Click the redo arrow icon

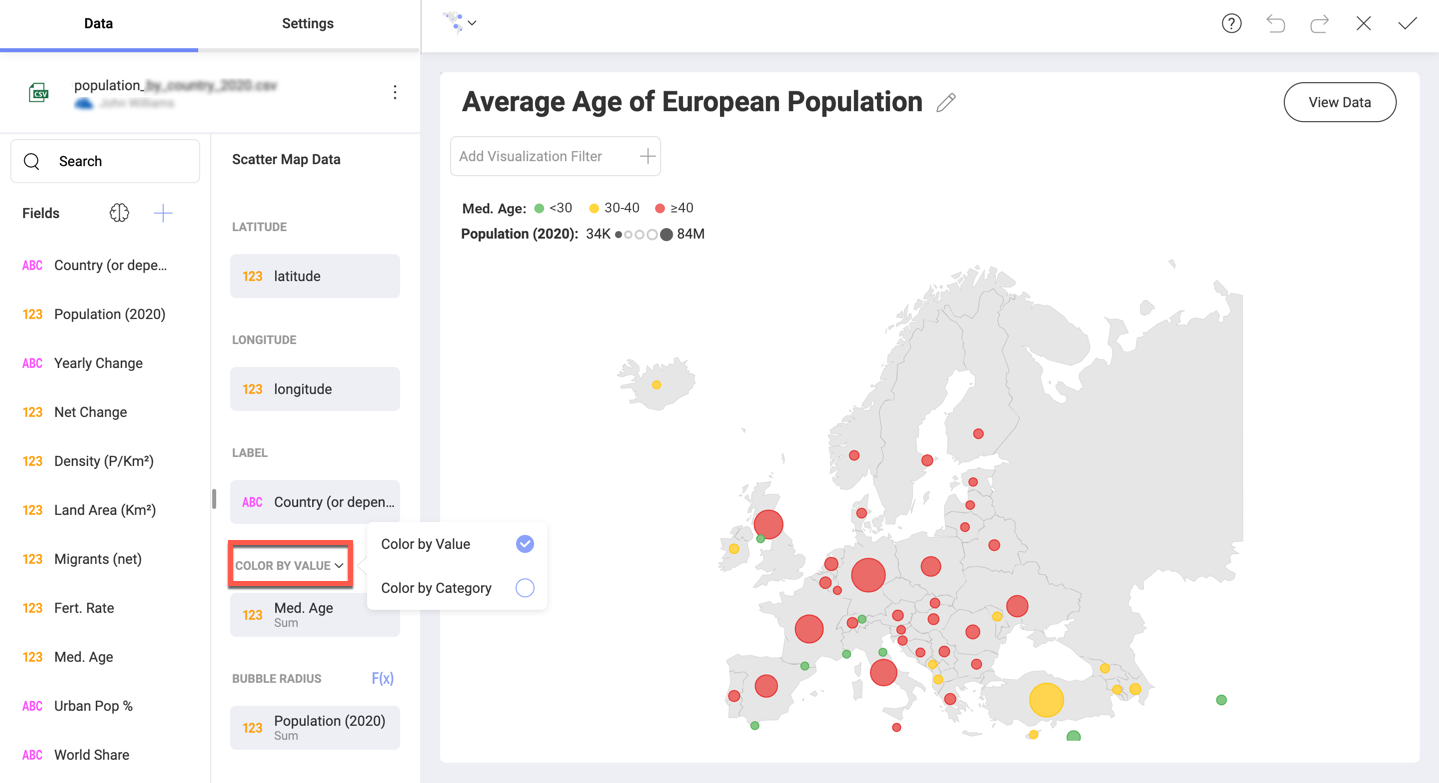(x=1319, y=22)
